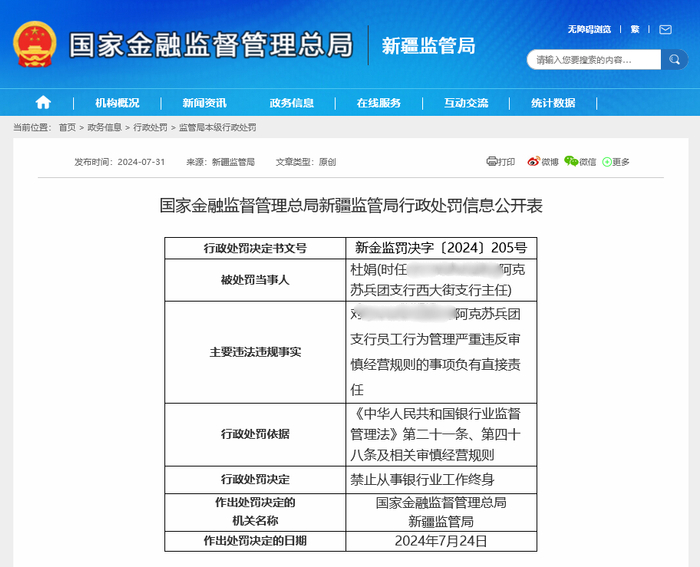The image size is (700, 567).
Task: Expand more sharing options 更多
Action: (616, 162)
